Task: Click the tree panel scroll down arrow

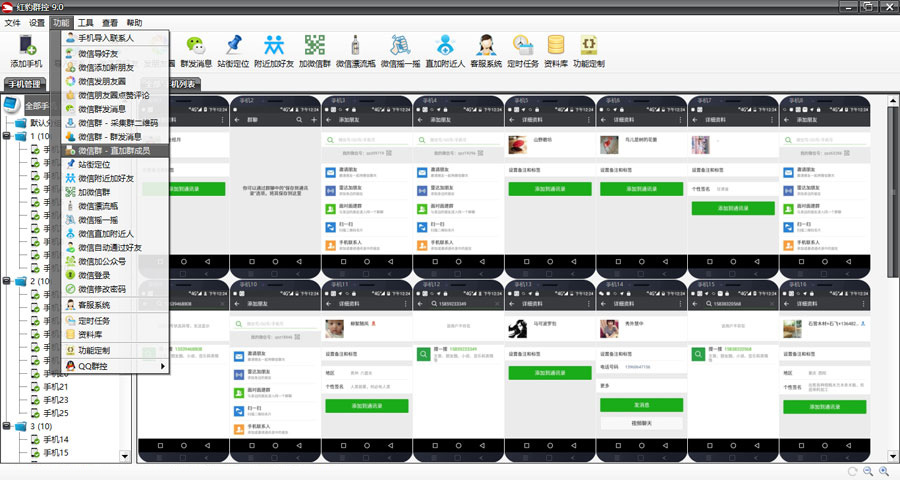Action: coord(125,456)
